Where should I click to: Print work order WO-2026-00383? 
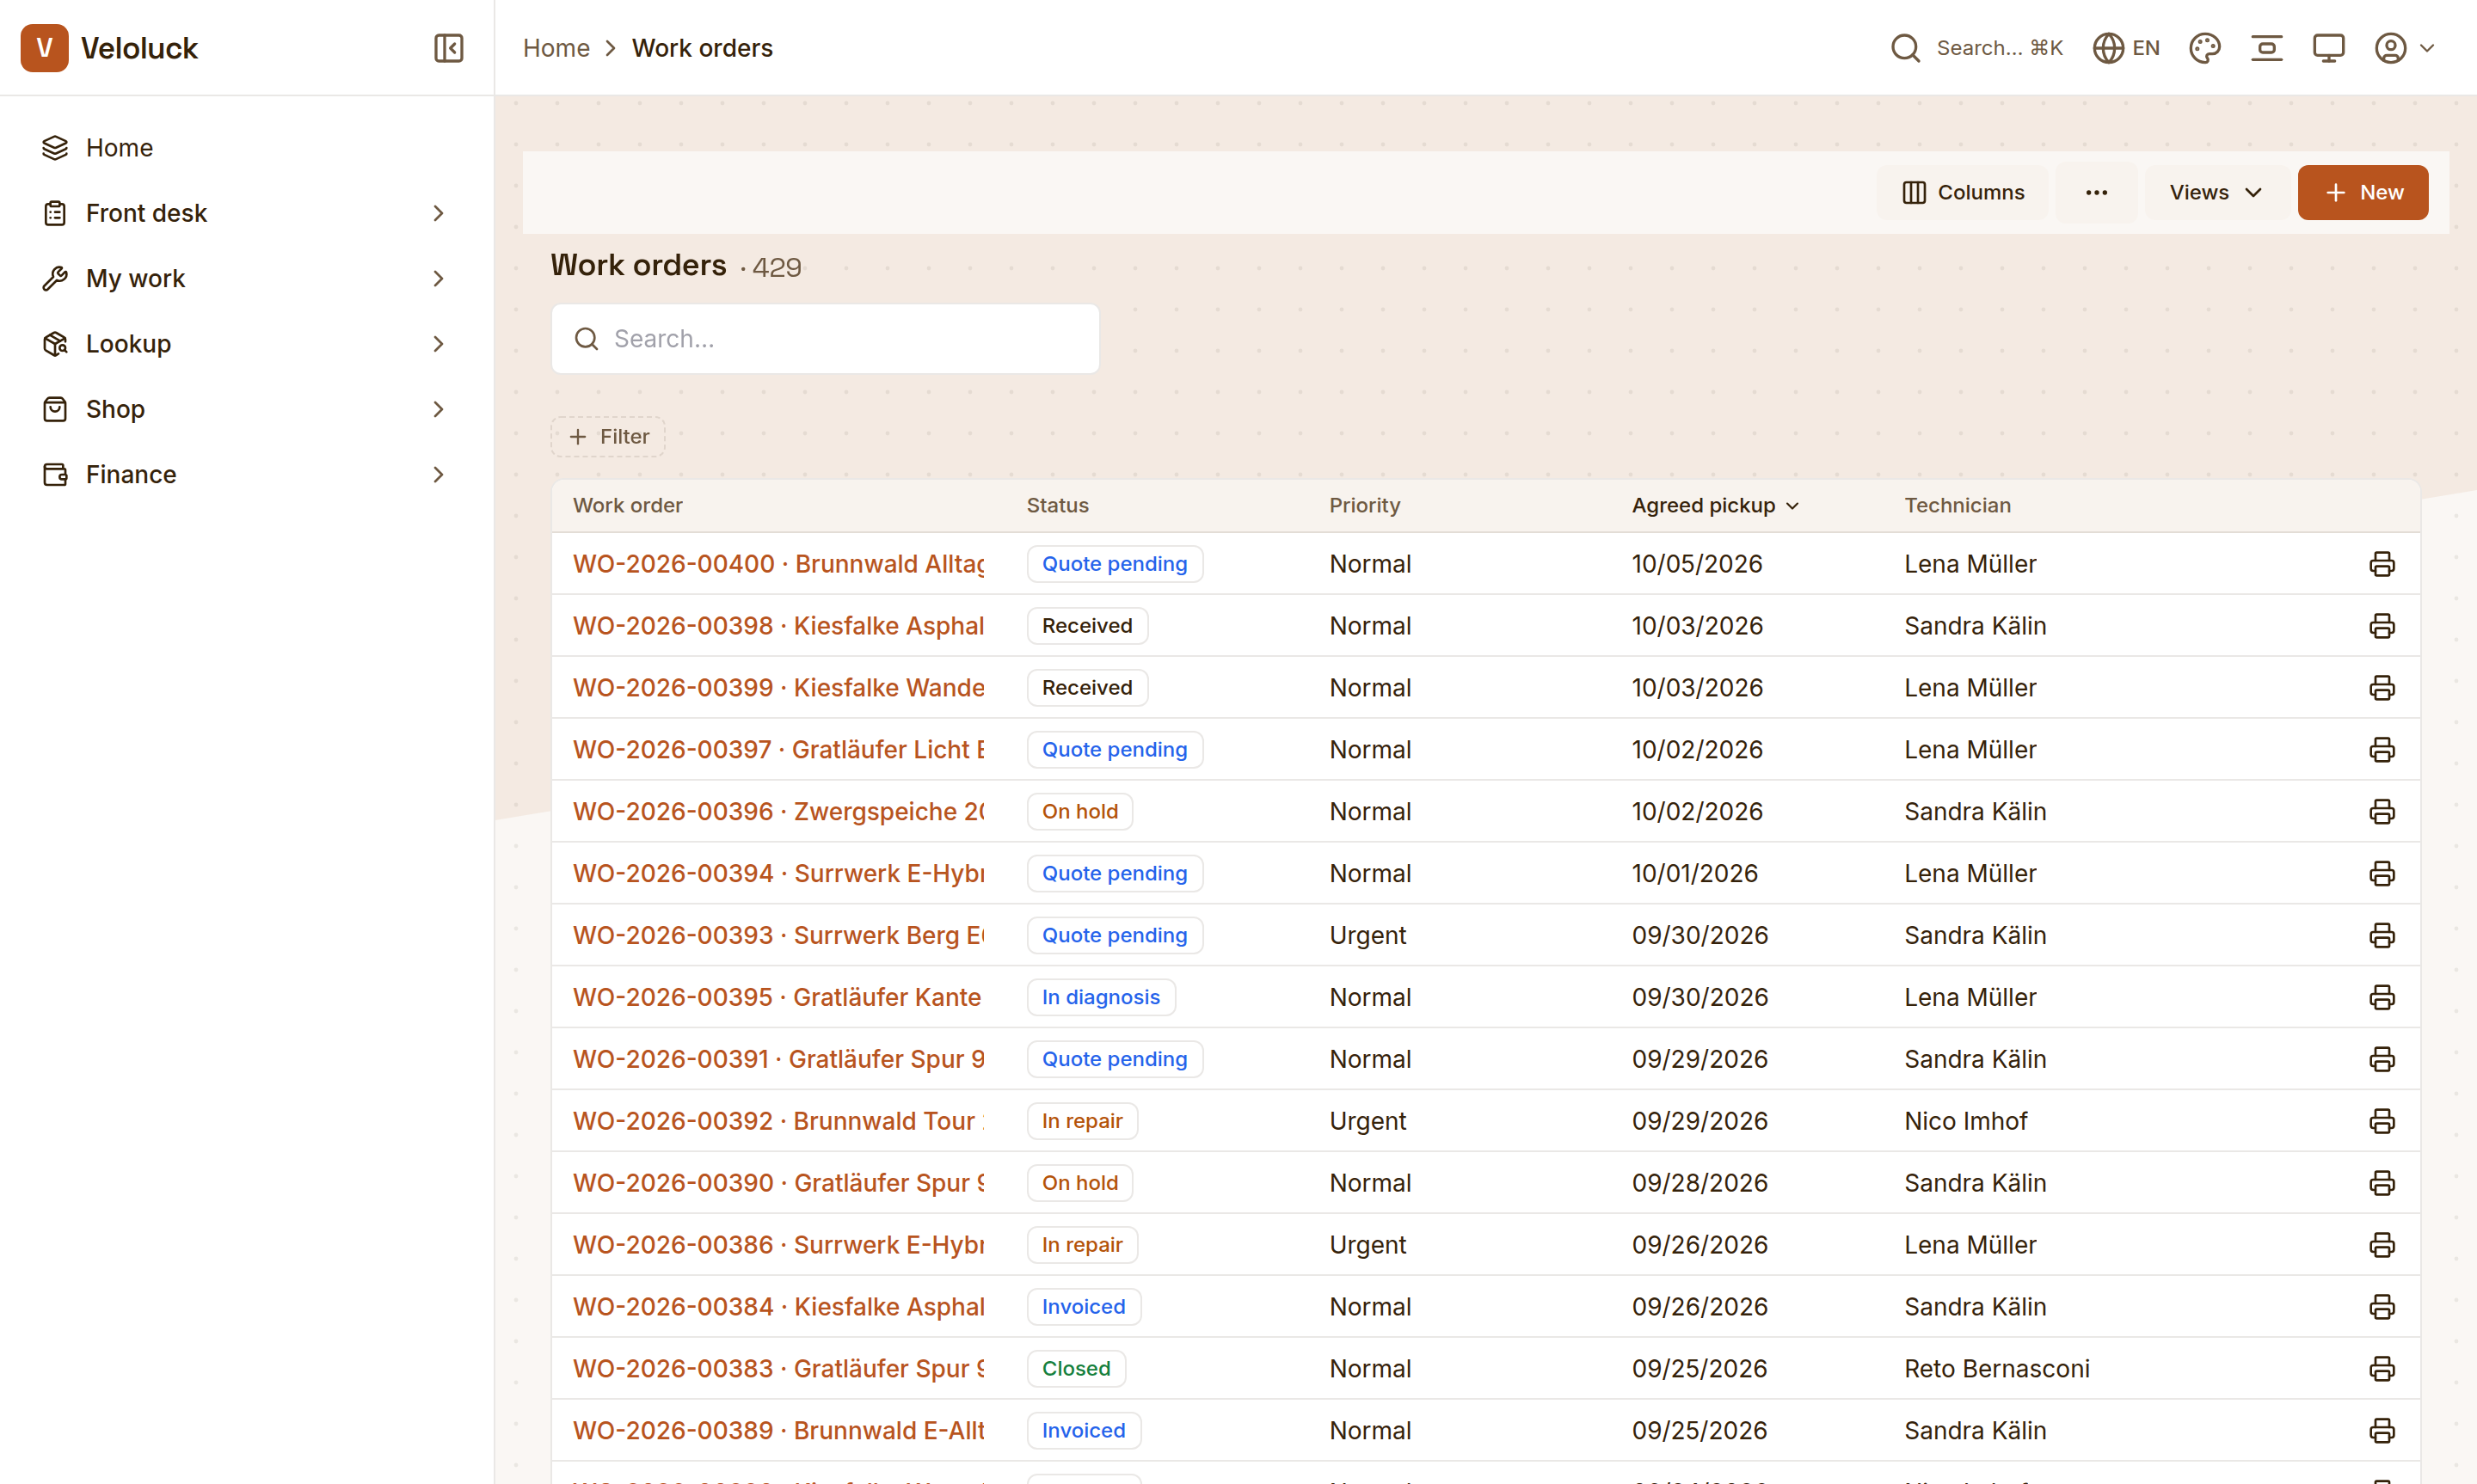pos(2382,1369)
